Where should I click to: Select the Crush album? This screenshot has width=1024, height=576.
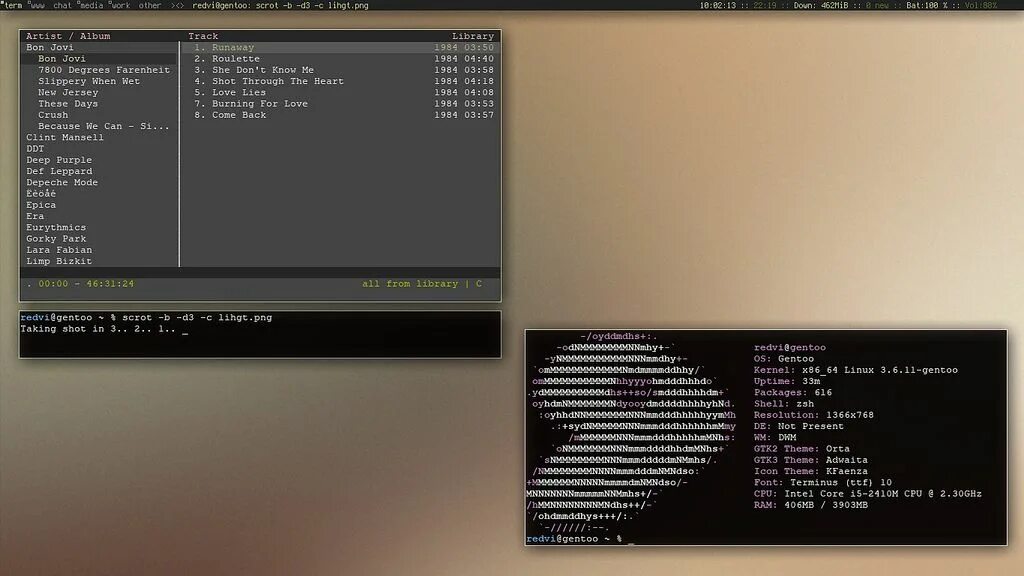point(99,114)
